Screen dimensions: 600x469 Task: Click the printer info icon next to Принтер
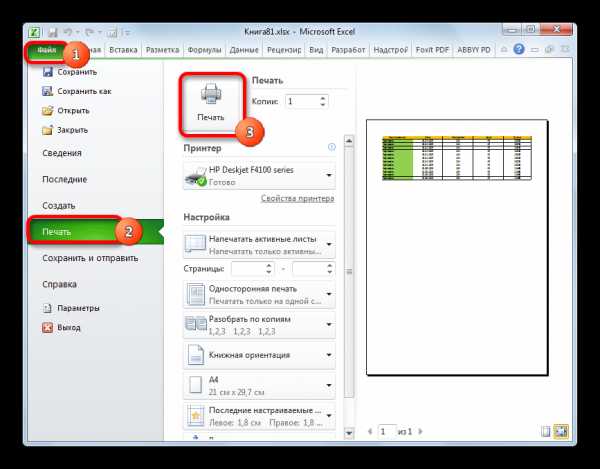332,147
